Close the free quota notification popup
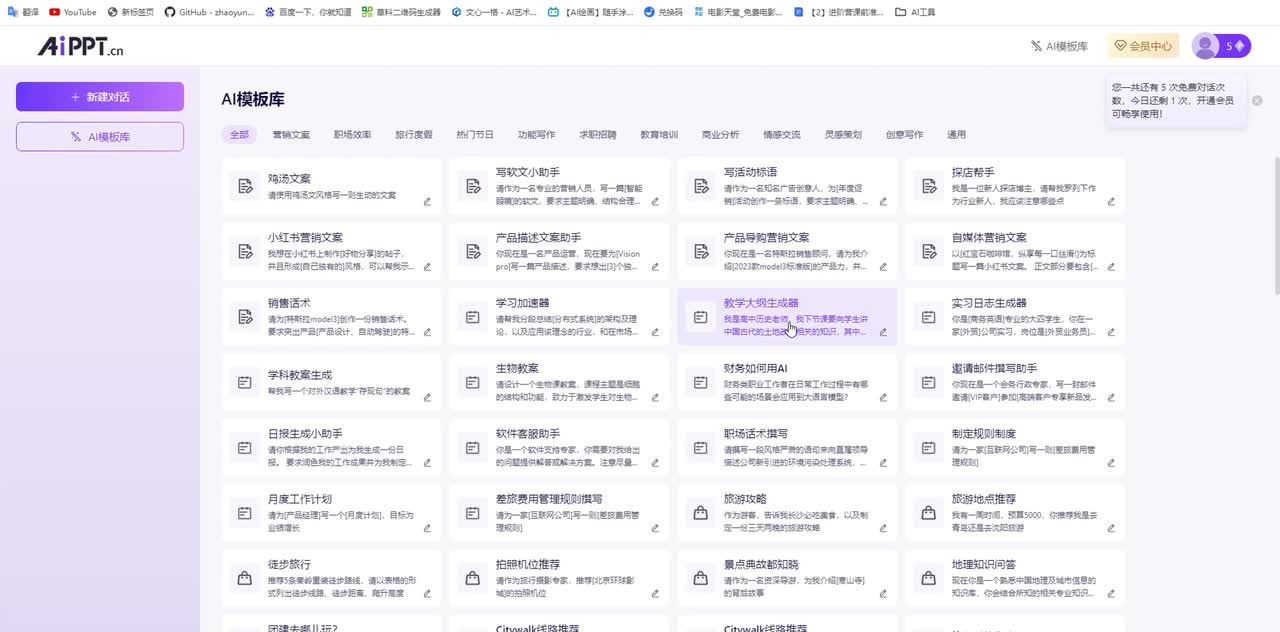Image resolution: width=1280 pixels, height=632 pixels. click(1257, 100)
